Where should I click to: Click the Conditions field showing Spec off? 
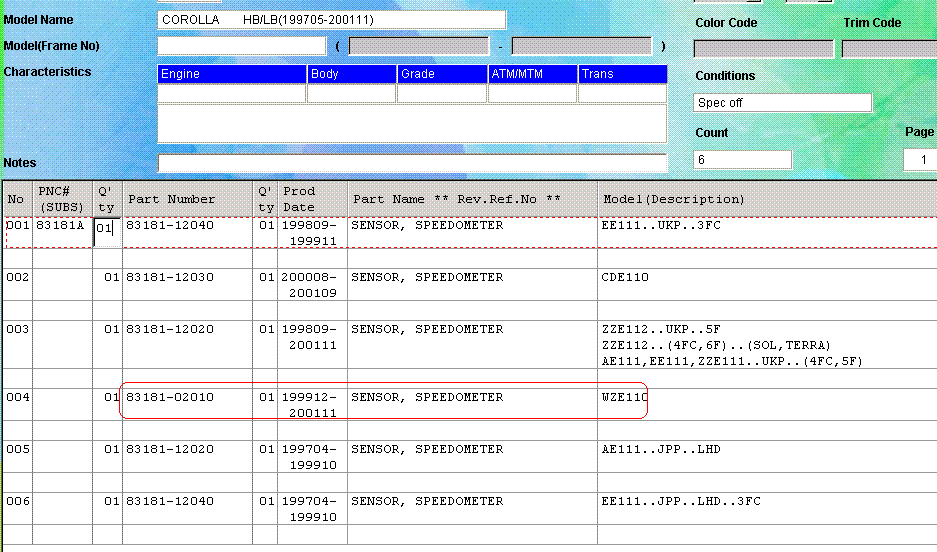(x=782, y=103)
